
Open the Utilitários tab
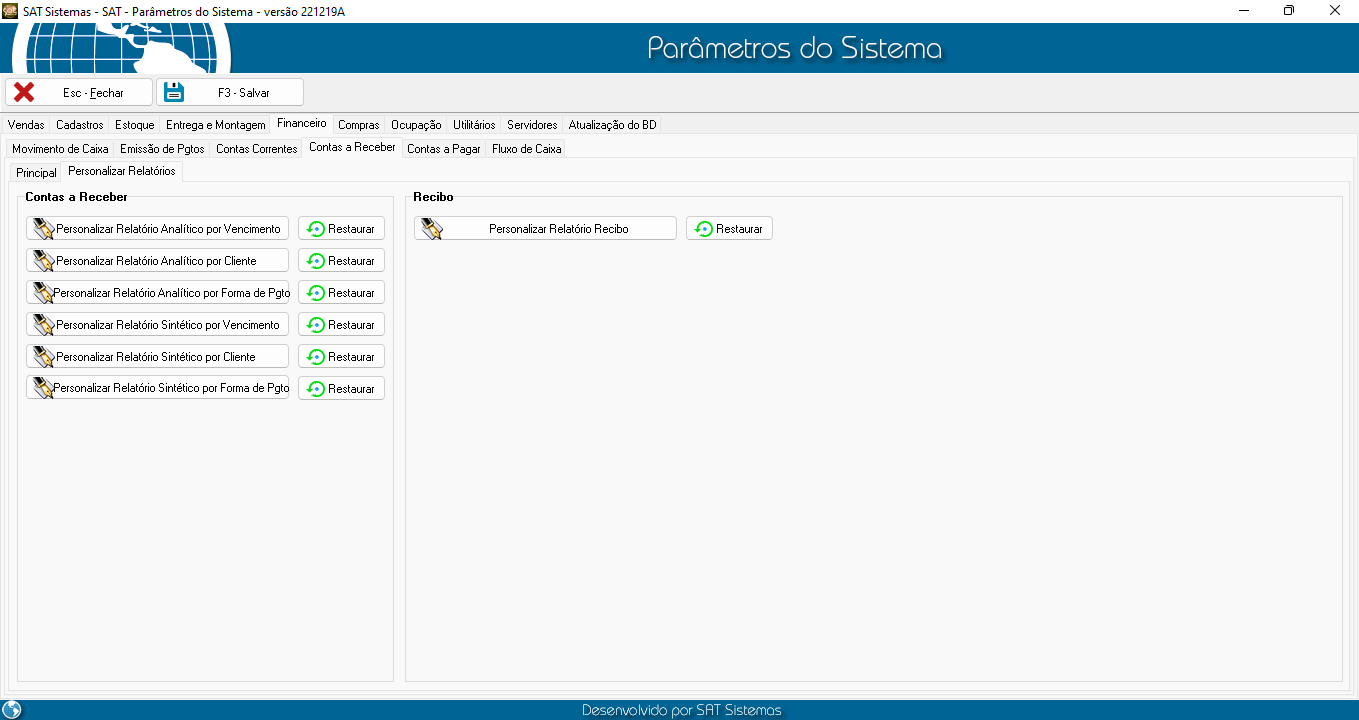tap(473, 125)
